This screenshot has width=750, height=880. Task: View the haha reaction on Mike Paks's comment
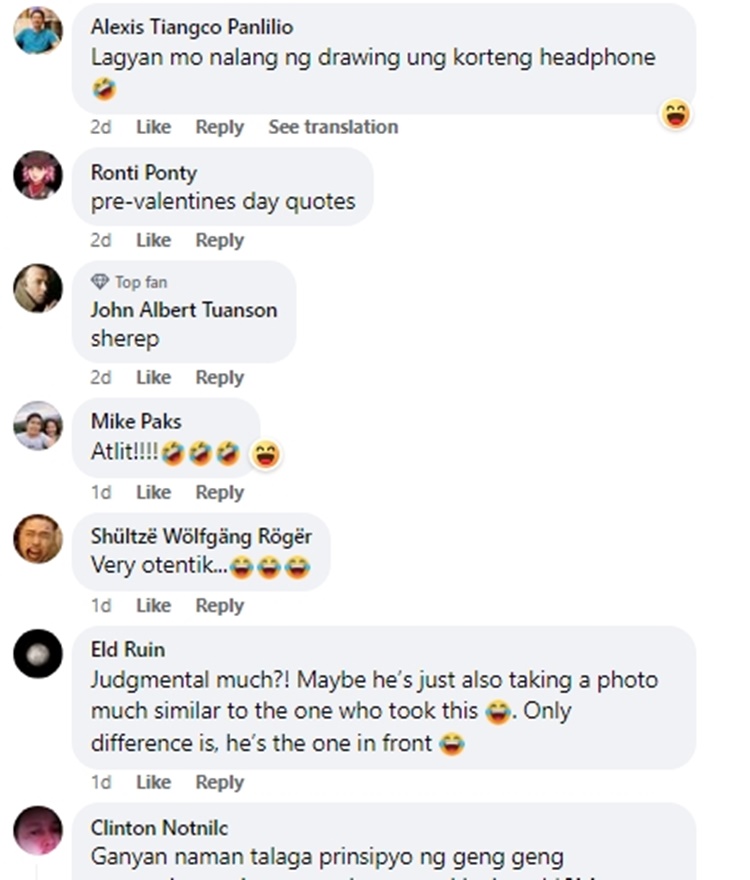click(266, 455)
